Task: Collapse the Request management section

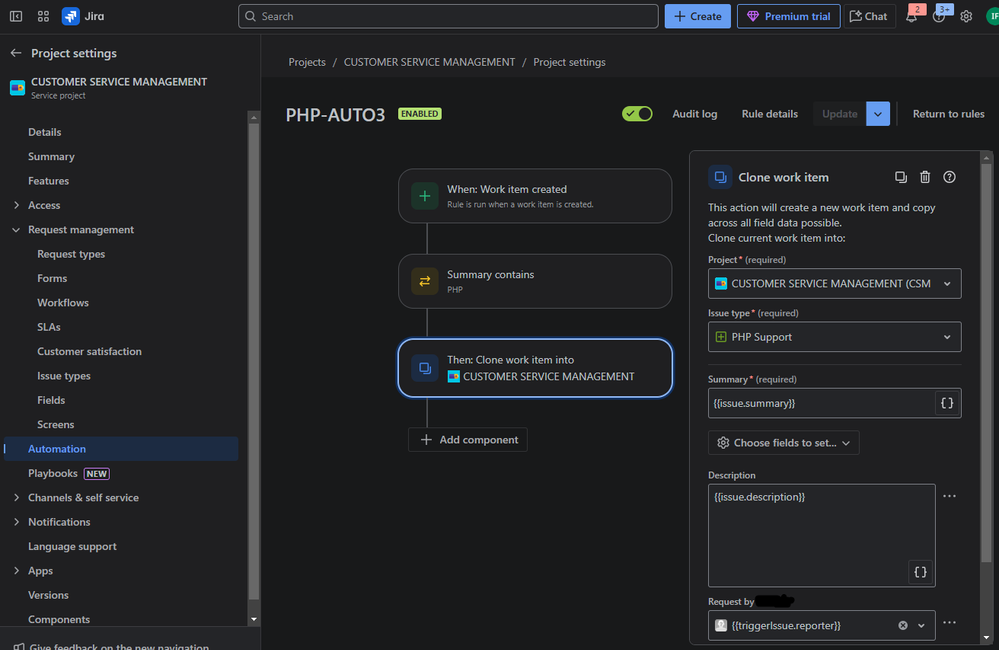Action: [17, 230]
